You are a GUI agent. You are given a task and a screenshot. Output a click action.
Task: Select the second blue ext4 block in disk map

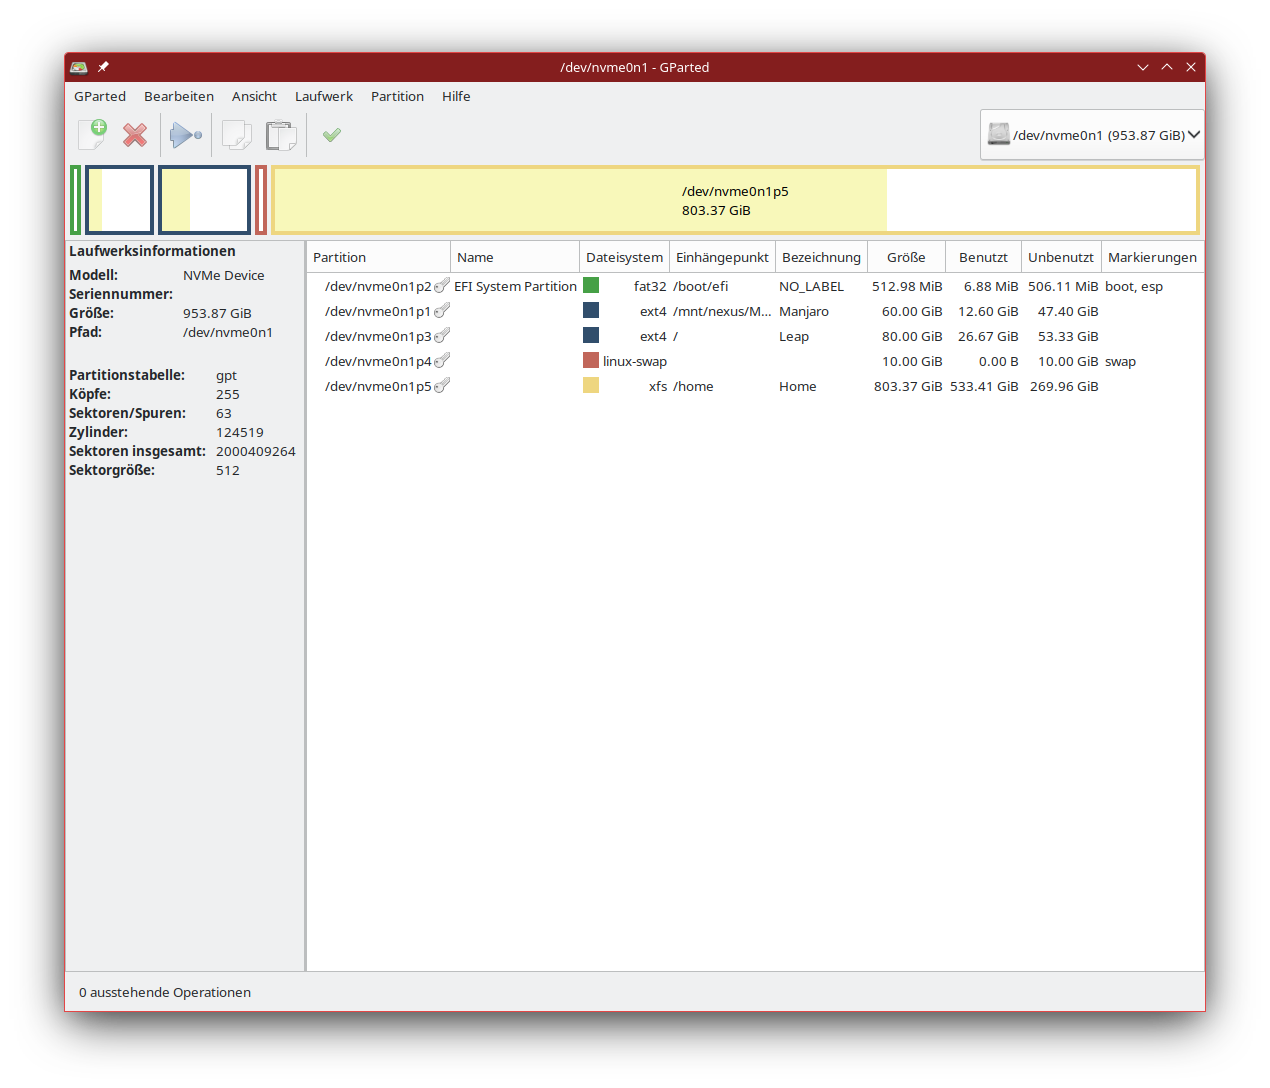[204, 200]
